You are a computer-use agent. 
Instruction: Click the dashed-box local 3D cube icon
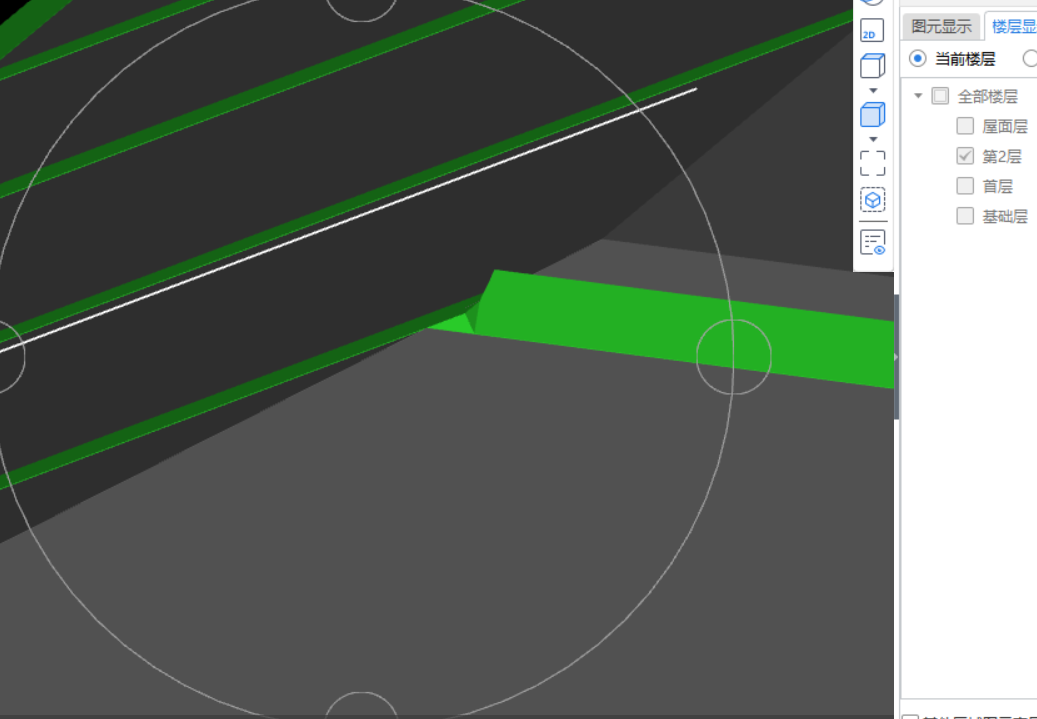click(x=872, y=199)
